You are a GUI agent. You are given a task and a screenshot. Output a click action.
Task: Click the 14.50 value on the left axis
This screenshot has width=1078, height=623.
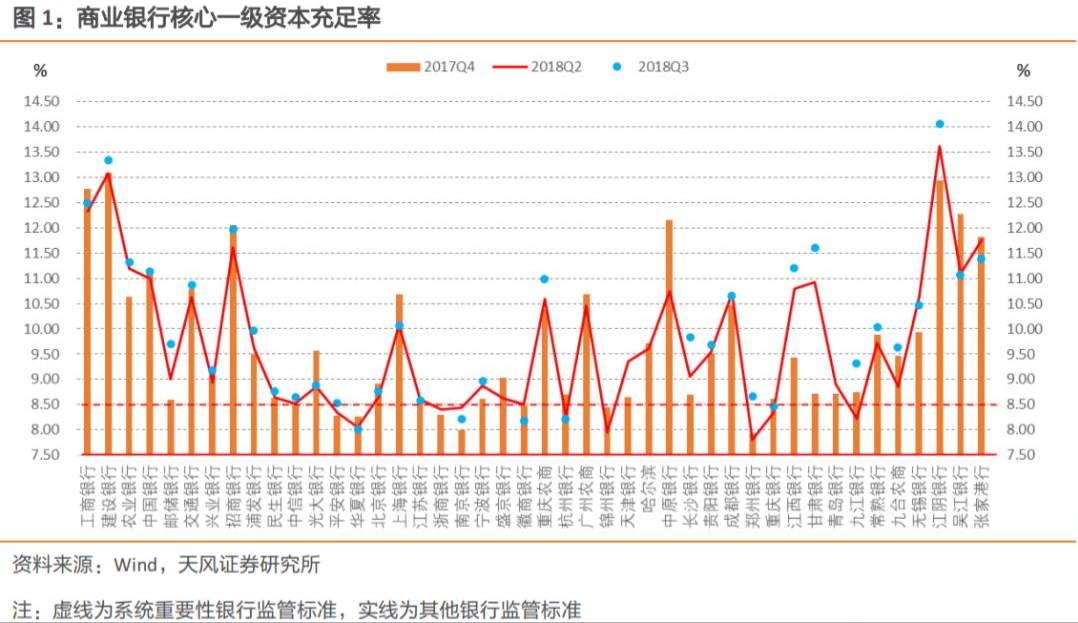pyautogui.click(x=42, y=102)
